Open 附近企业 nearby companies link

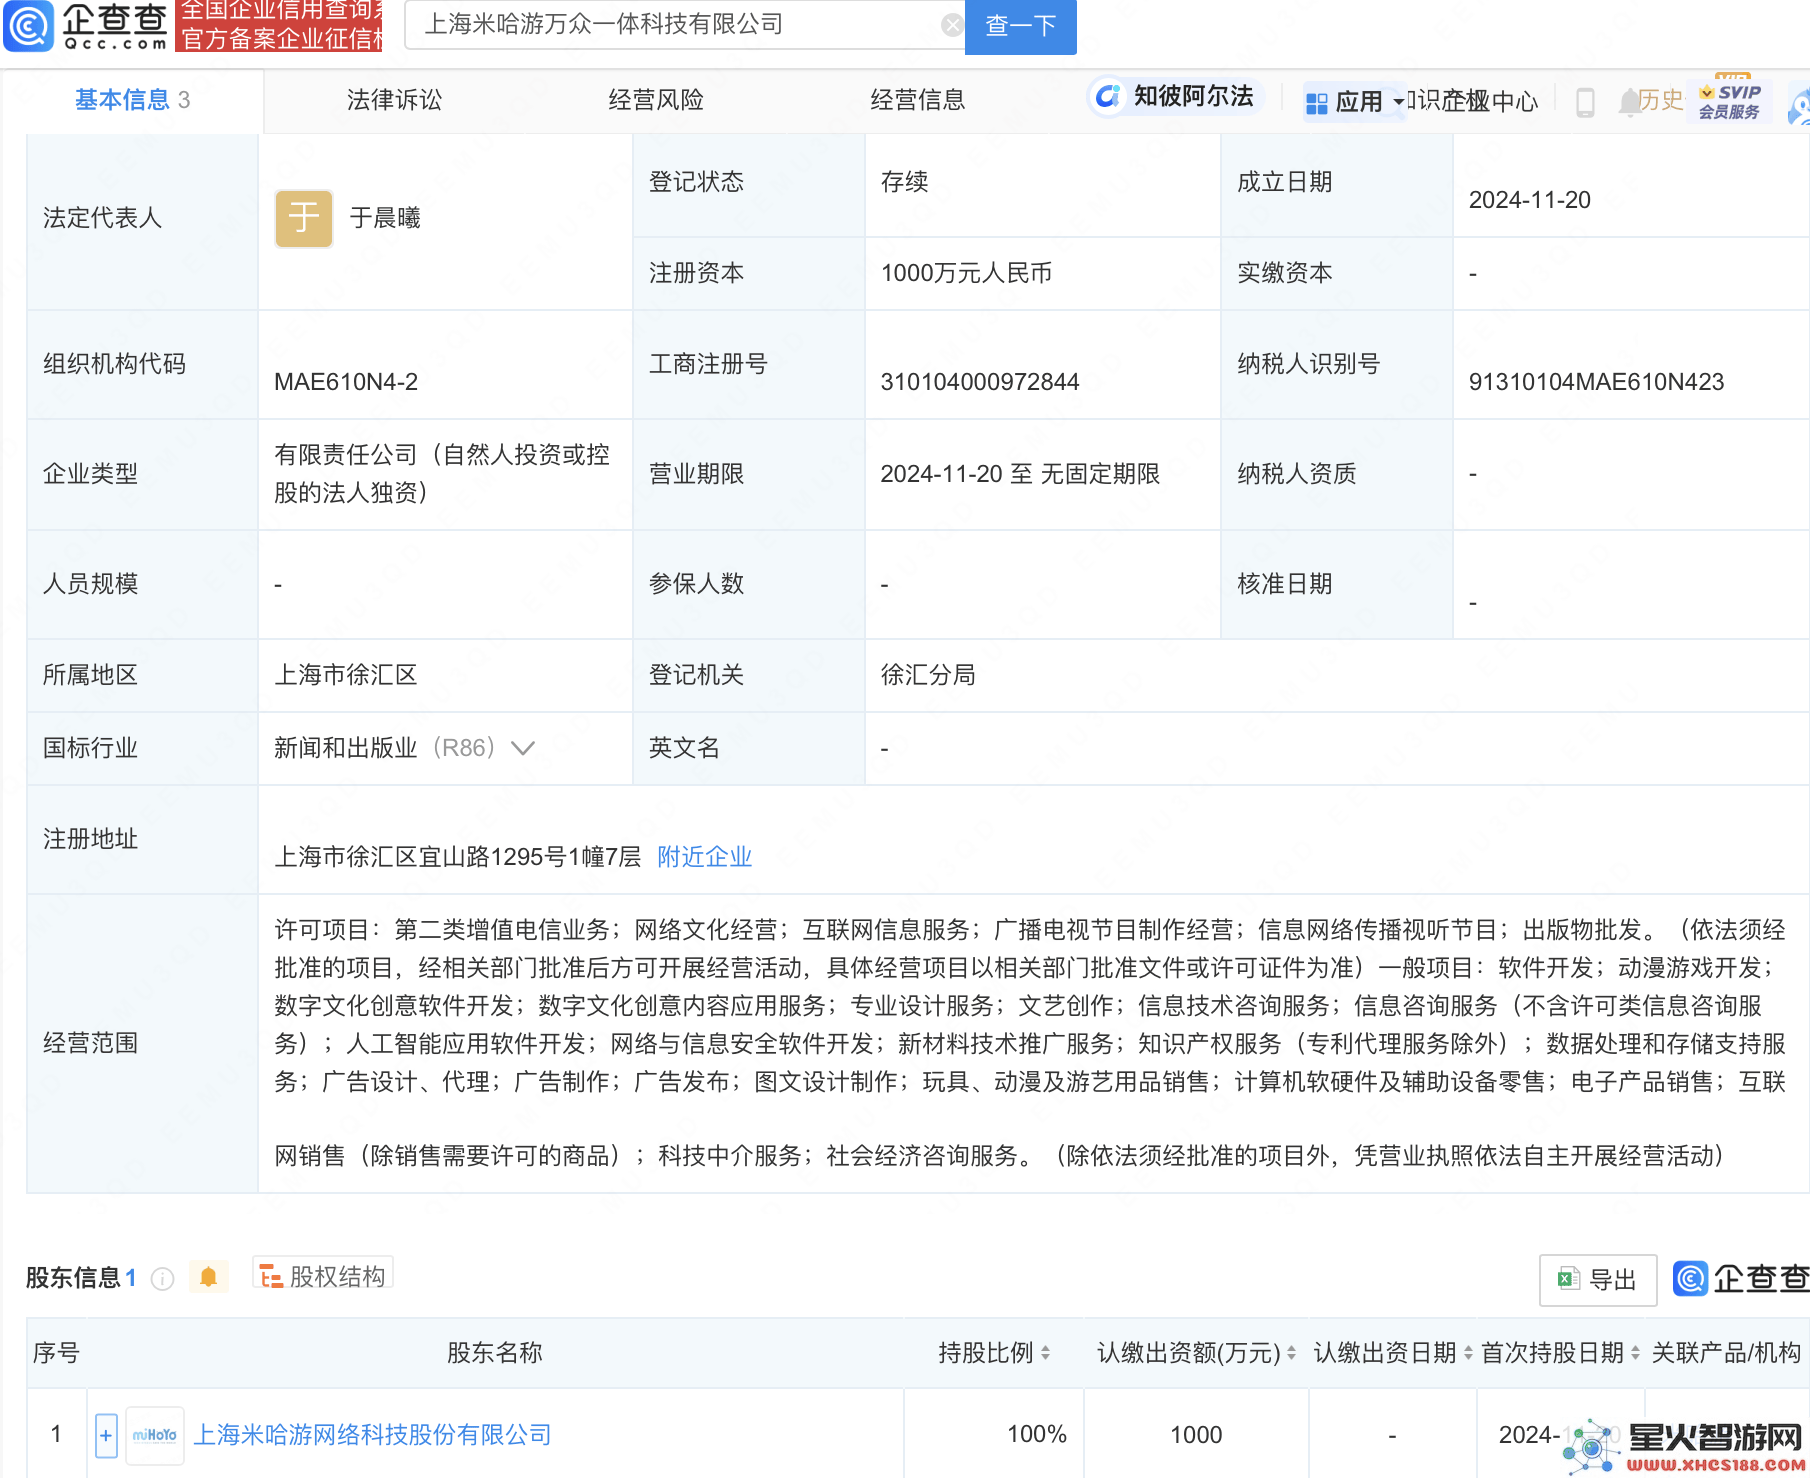coord(704,857)
